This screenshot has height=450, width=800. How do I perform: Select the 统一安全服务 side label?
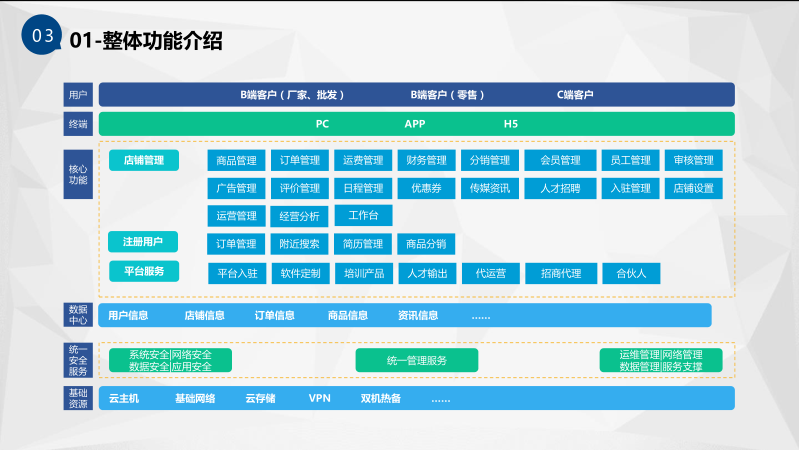pos(78,360)
